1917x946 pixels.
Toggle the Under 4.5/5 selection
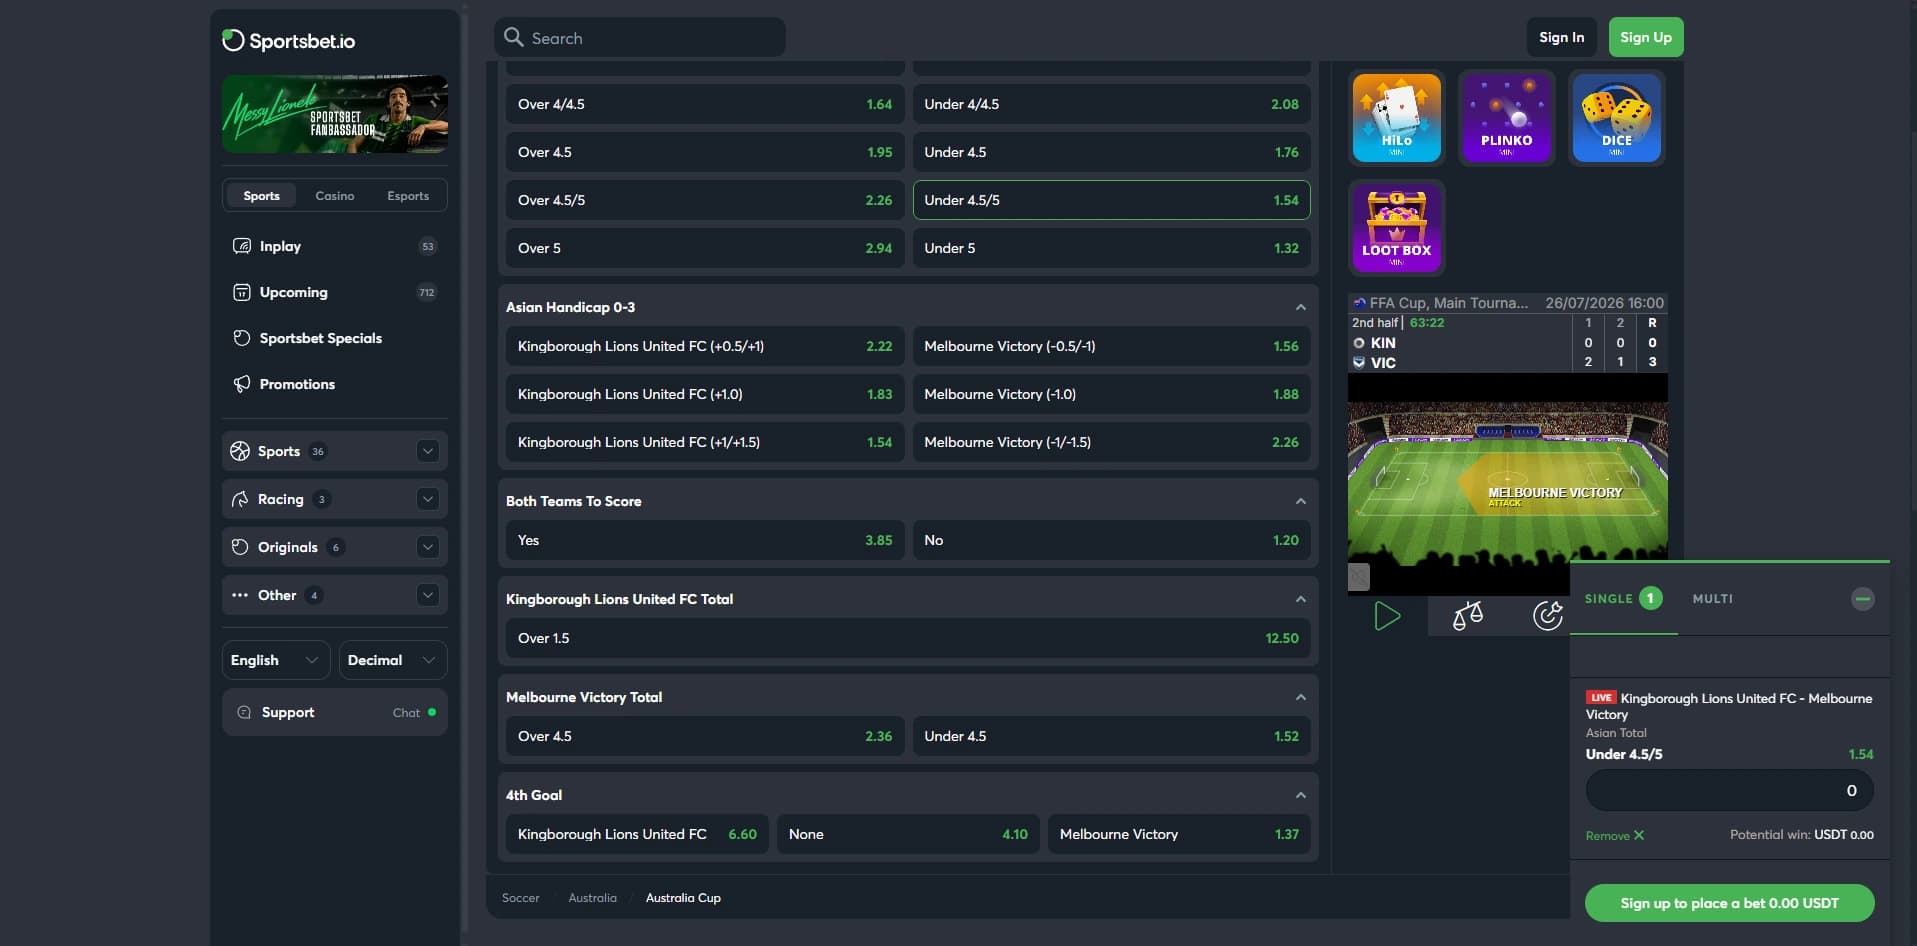[x=1111, y=200]
